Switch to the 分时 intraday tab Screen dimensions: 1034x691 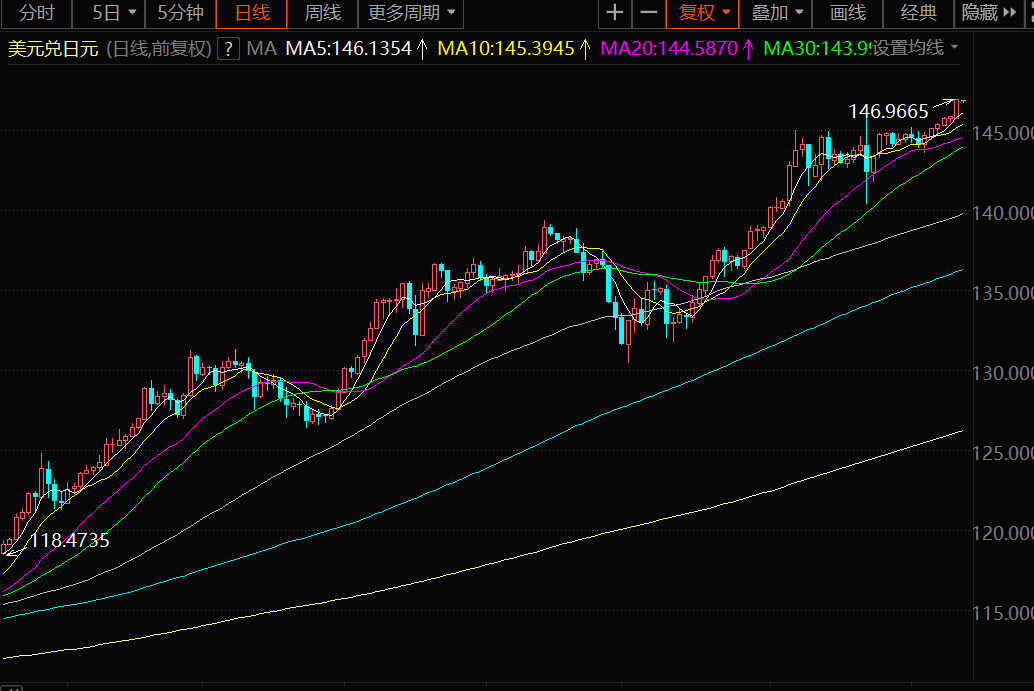click(36, 13)
